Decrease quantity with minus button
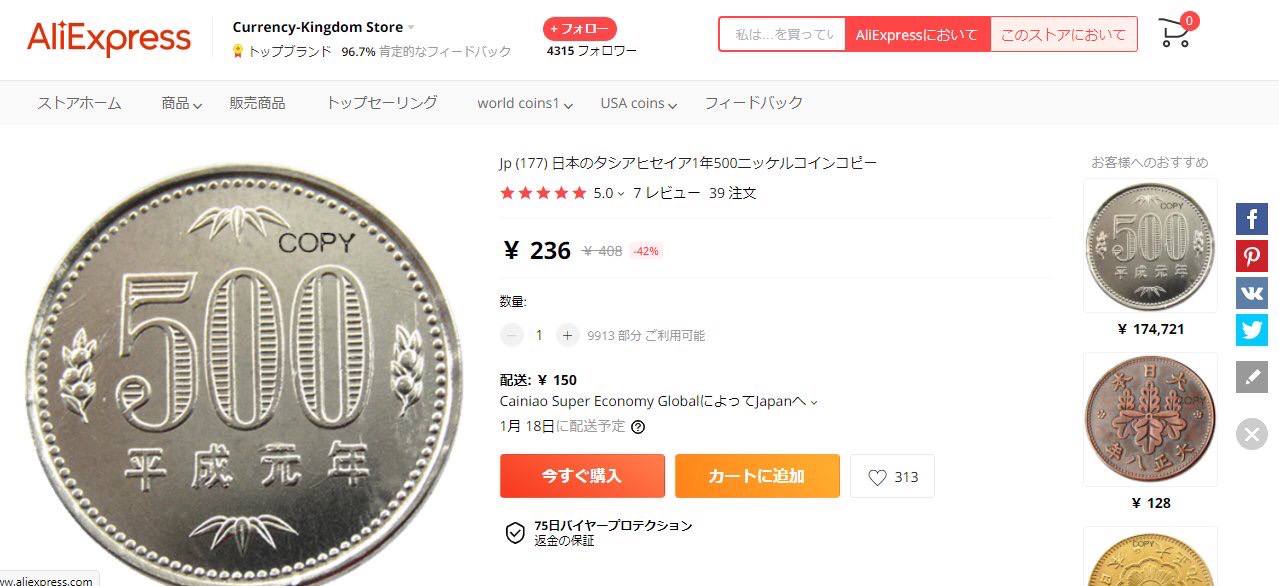1279x586 pixels. 511,336
